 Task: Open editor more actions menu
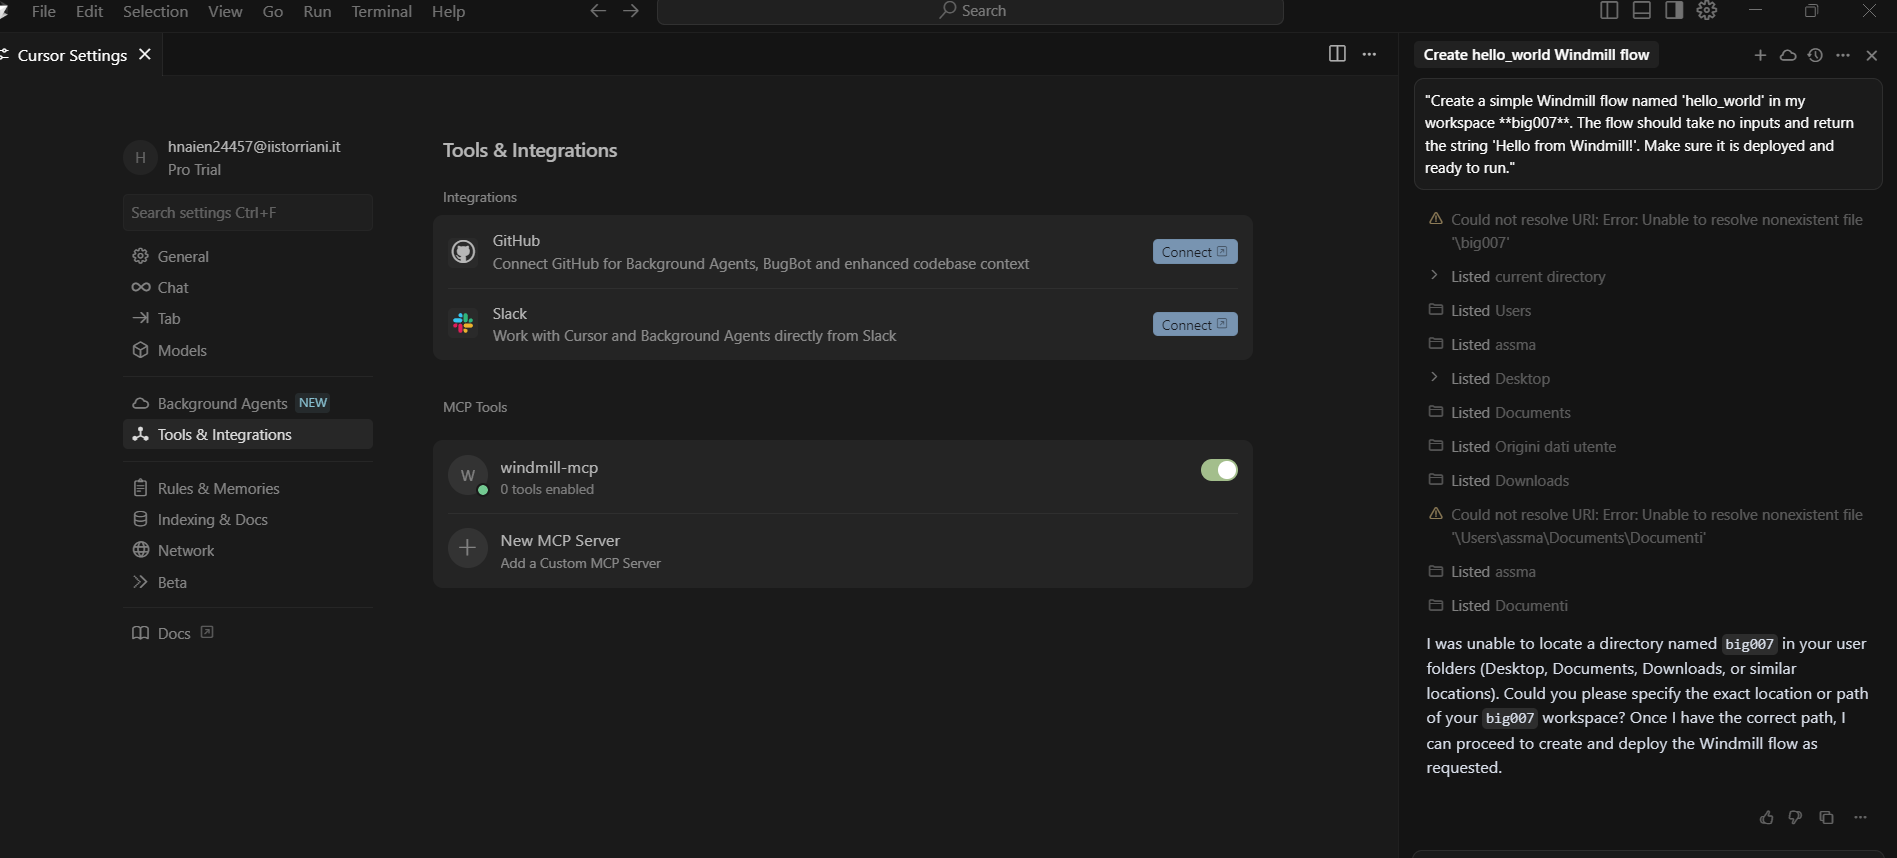[x=1369, y=54]
